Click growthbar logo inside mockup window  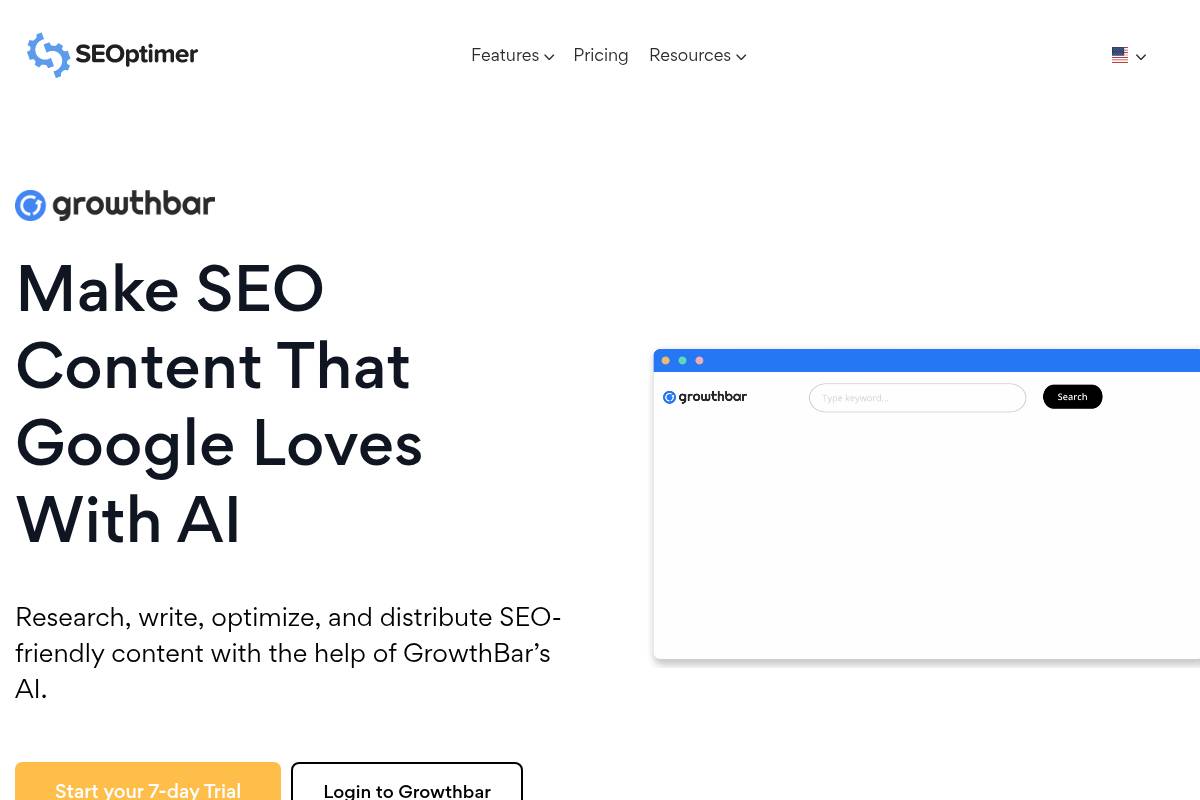[705, 397]
